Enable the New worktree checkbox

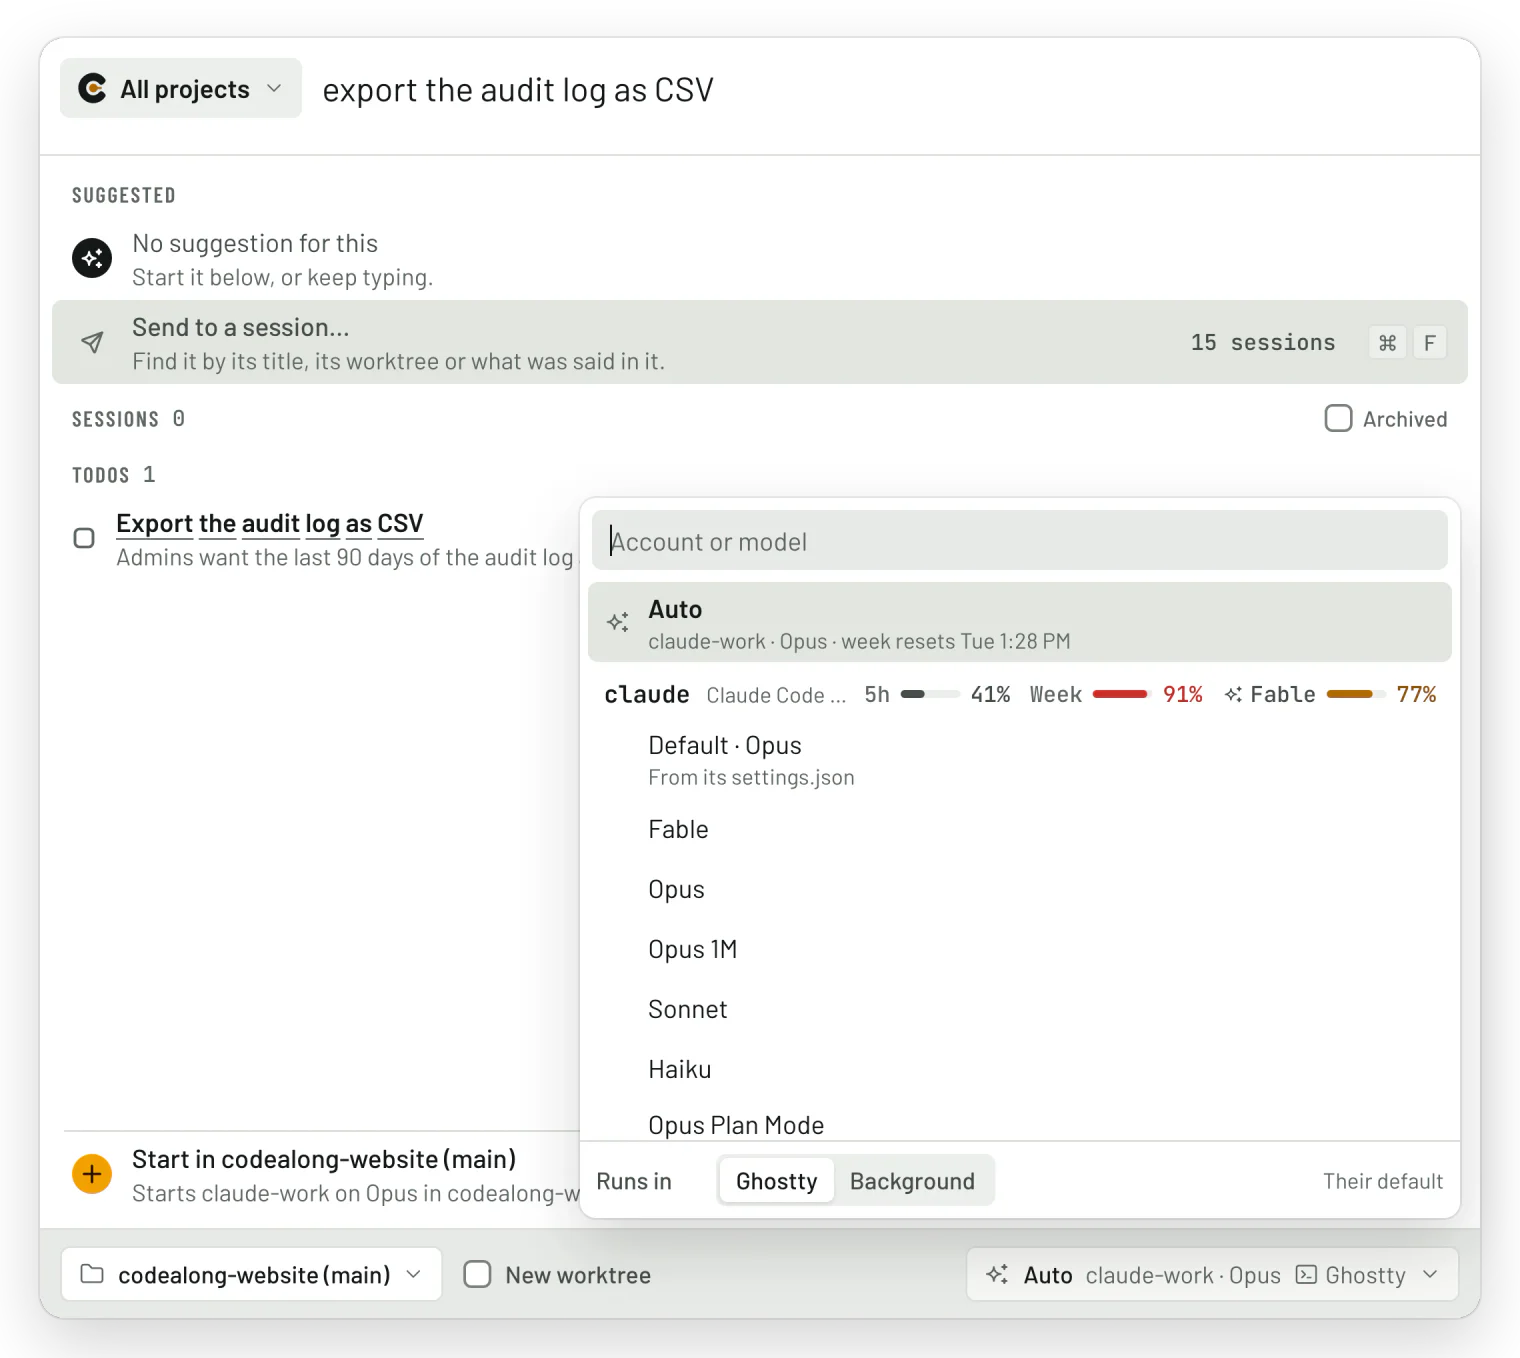click(x=477, y=1274)
